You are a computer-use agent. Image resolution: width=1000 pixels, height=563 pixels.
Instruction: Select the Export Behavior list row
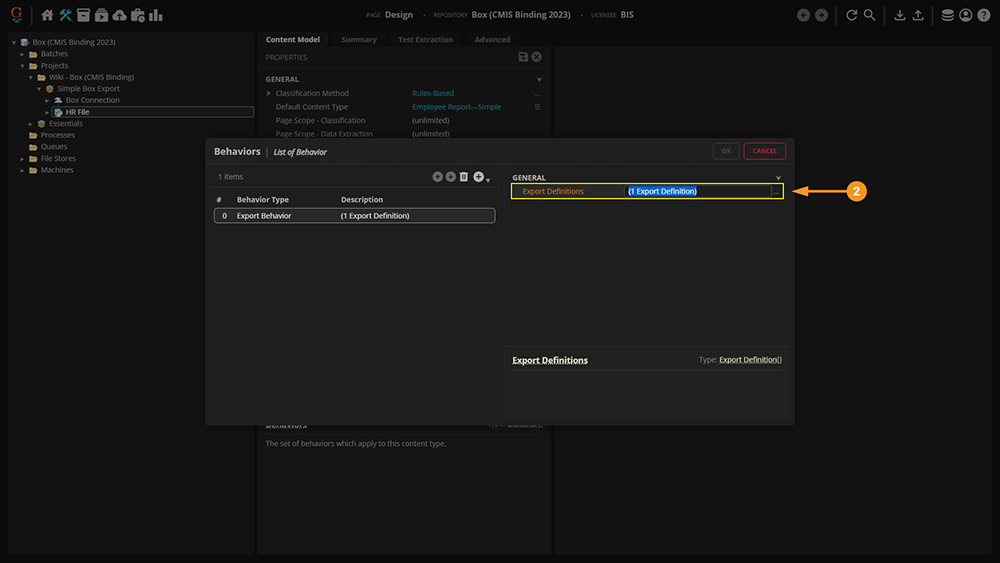(354, 216)
